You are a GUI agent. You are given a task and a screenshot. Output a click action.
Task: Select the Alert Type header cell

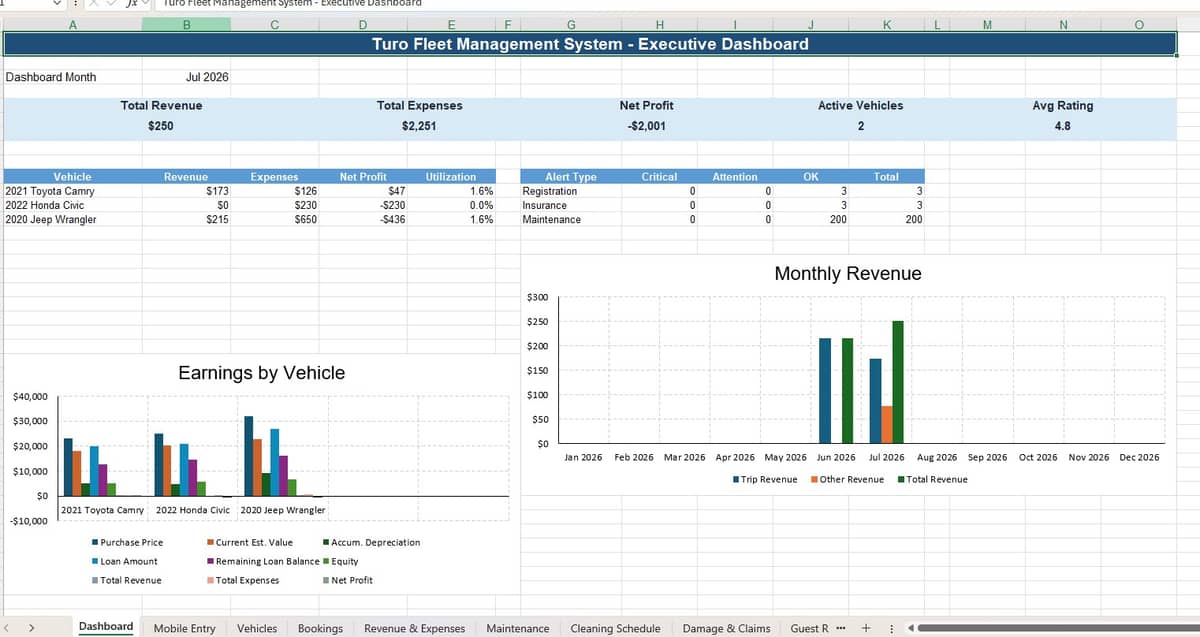pyautogui.click(x=571, y=177)
